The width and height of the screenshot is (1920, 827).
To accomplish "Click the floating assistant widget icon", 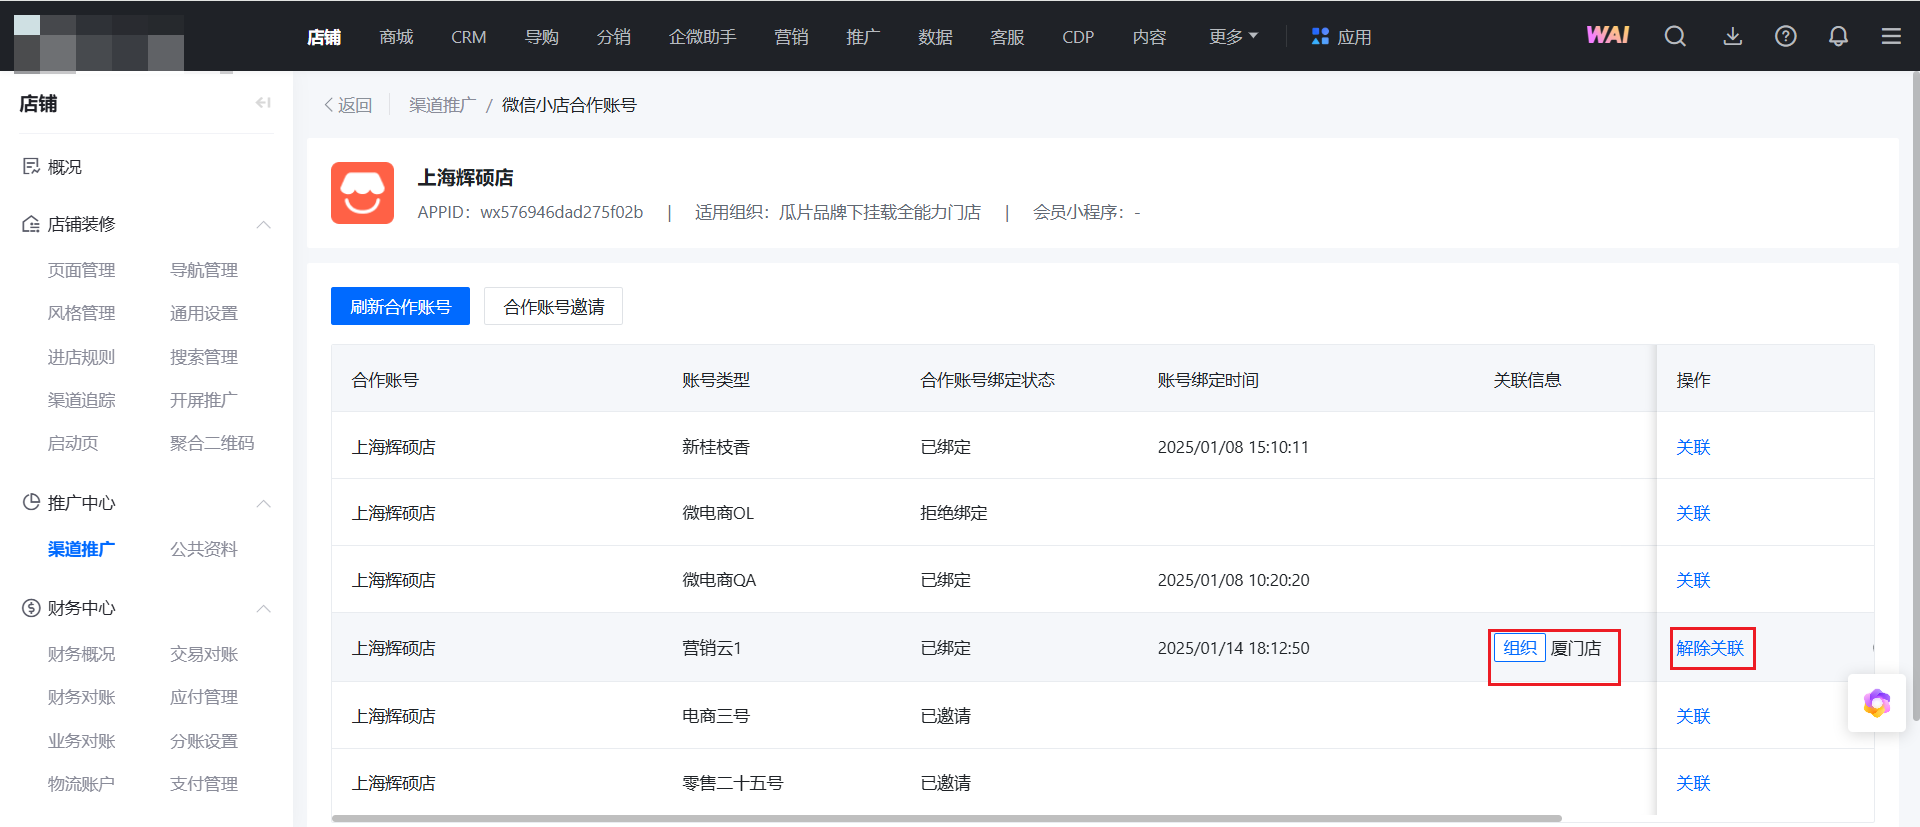I will (x=1876, y=703).
